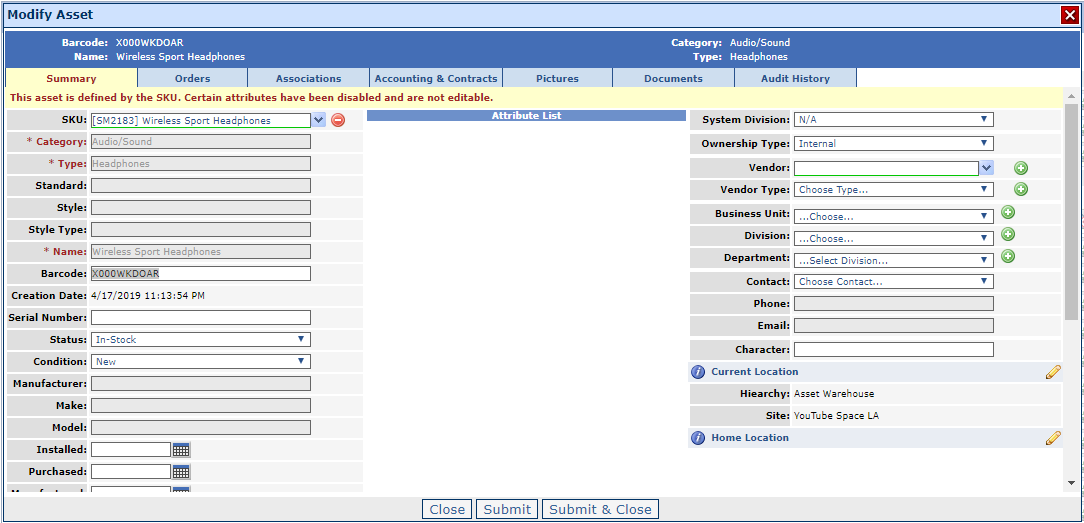Click the Serial Number input field
Image resolution: width=1084 pixels, height=523 pixels.
pos(200,317)
